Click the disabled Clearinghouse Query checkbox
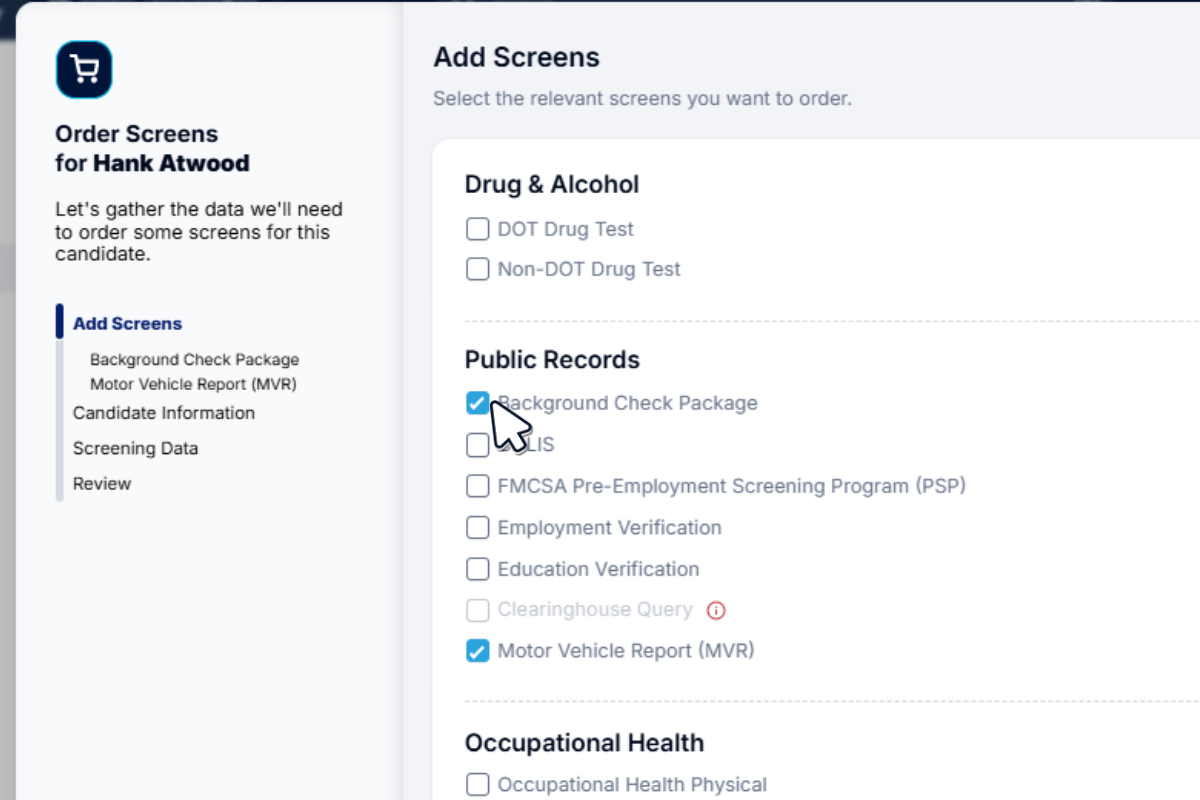 click(478, 610)
